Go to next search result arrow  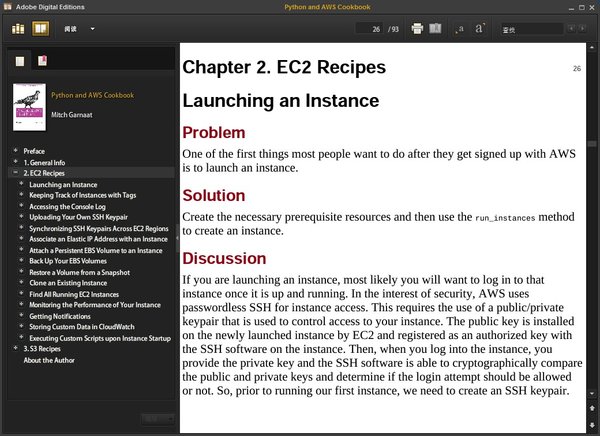[x=582, y=29]
